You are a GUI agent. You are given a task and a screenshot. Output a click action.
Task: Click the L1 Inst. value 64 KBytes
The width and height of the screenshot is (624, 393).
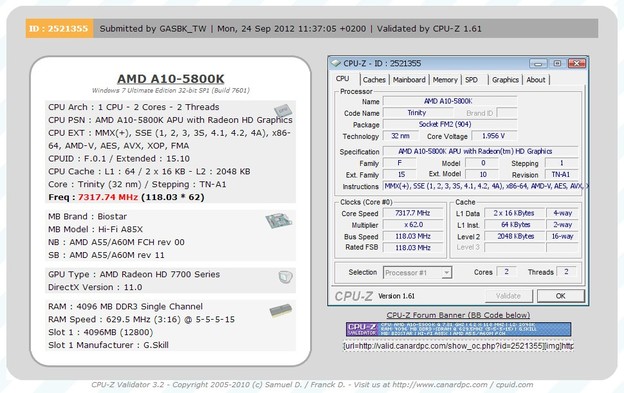click(514, 224)
